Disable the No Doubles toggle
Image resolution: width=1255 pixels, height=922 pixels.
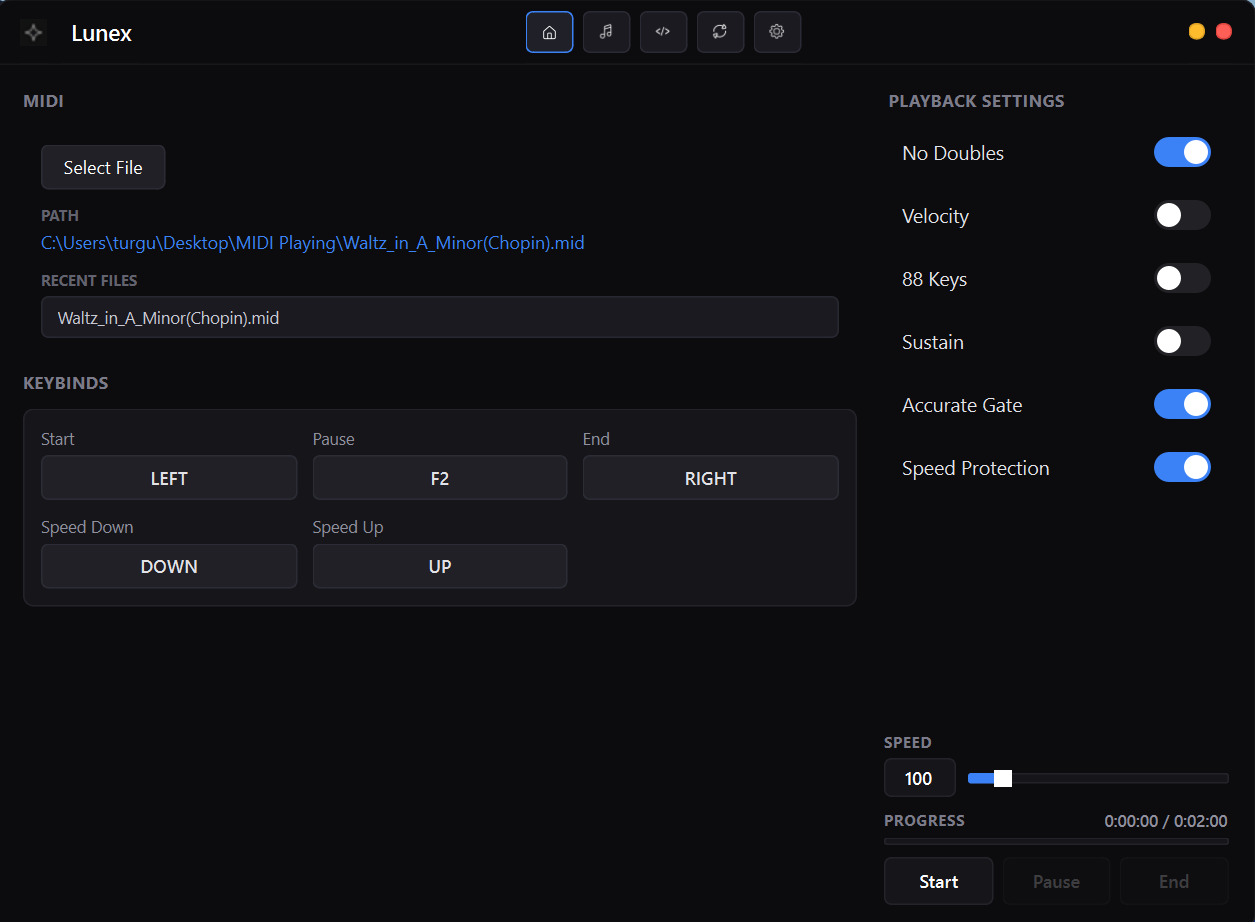click(1182, 152)
